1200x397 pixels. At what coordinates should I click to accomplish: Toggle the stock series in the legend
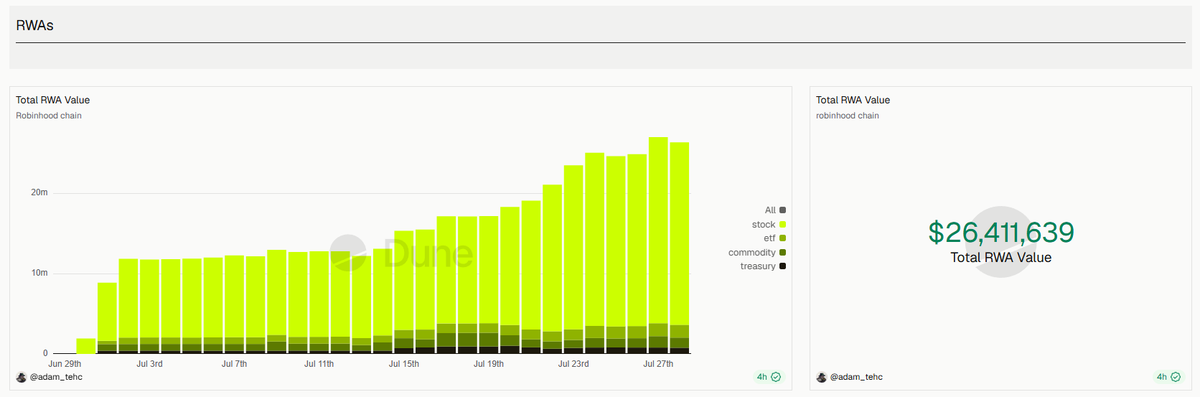pyautogui.click(x=769, y=224)
